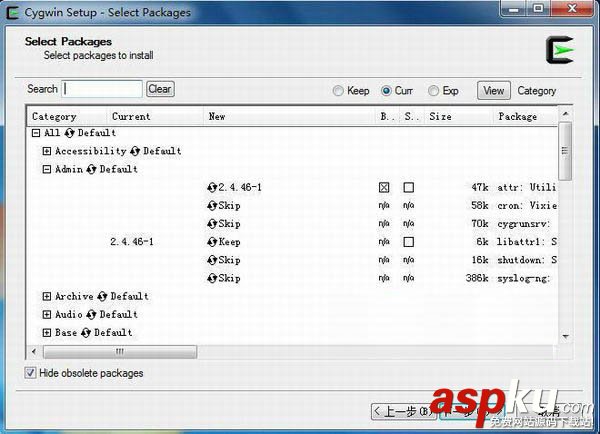Click the current version 2.4.46-1 of libattr1
This screenshot has width=600, height=434.
[x=132, y=242]
